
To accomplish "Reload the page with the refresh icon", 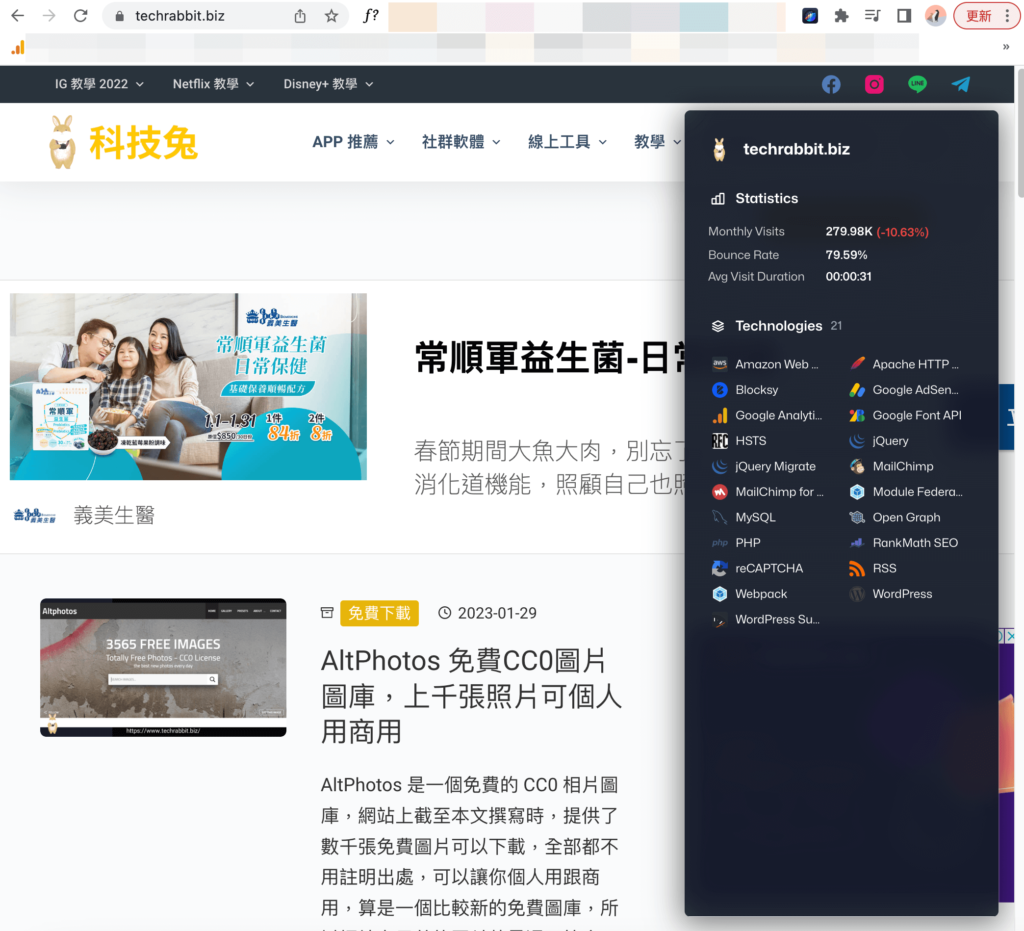I will coord(80,16).
